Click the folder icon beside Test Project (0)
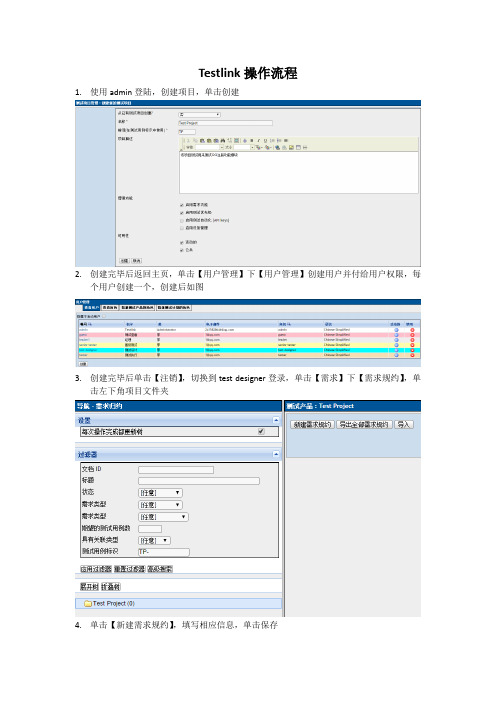 (88, 604)
